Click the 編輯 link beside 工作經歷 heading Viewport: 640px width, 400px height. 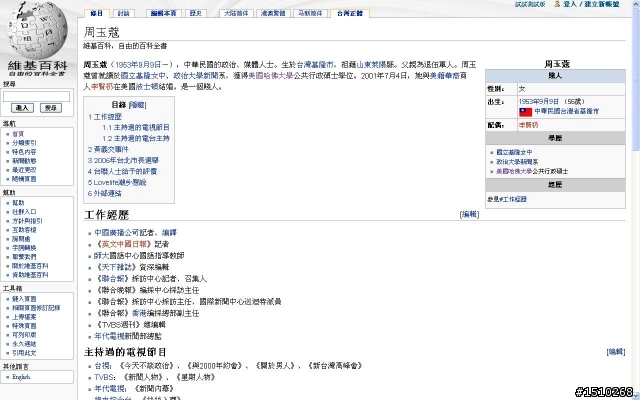[x=469, y=214]
